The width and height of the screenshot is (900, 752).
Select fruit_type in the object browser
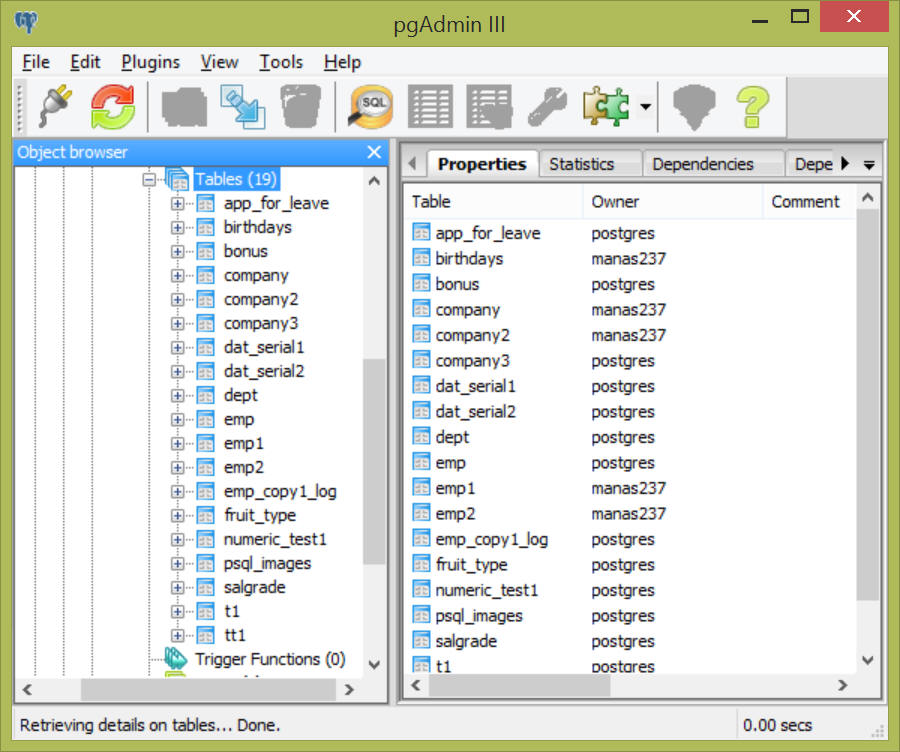(x=259, y=515)
